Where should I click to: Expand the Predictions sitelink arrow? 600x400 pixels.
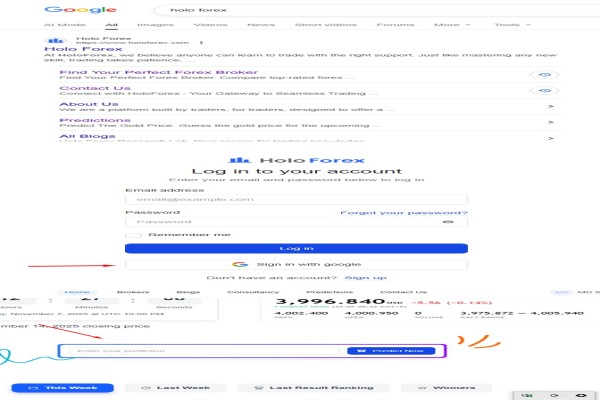click(551, 122)
